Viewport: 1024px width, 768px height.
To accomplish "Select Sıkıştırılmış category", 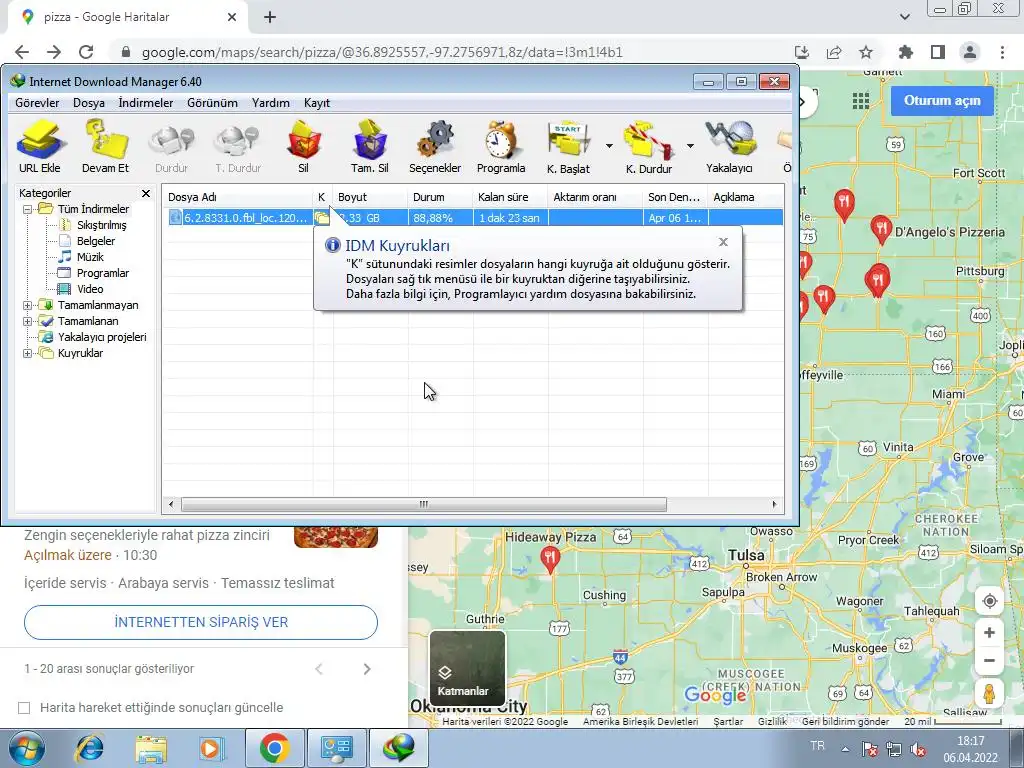I will pos(101,225).
